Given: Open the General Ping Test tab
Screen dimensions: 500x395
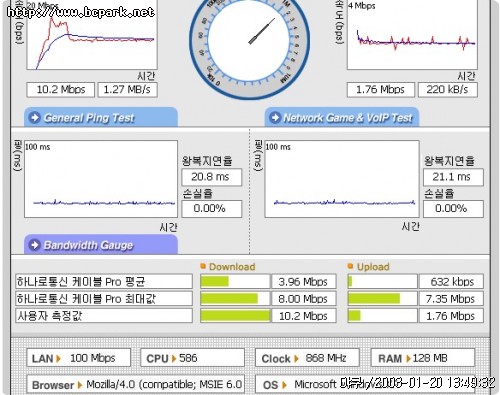Looking at the screenshot, I should [x=101, y=117].
